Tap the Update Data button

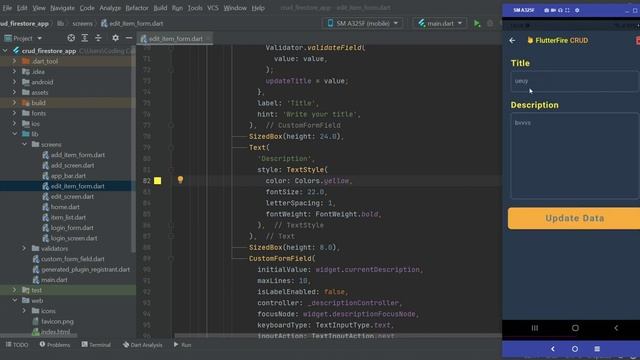click(574, 218)
